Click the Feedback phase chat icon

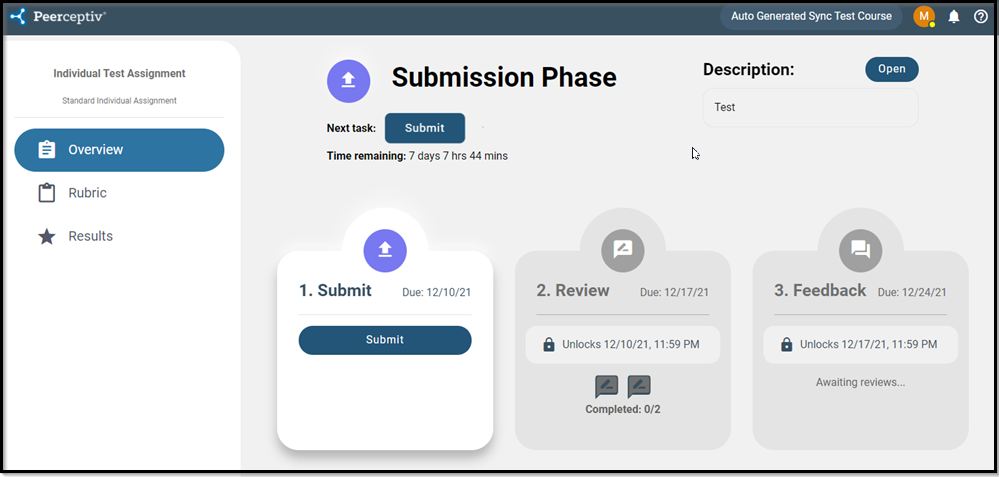(860, 250)
